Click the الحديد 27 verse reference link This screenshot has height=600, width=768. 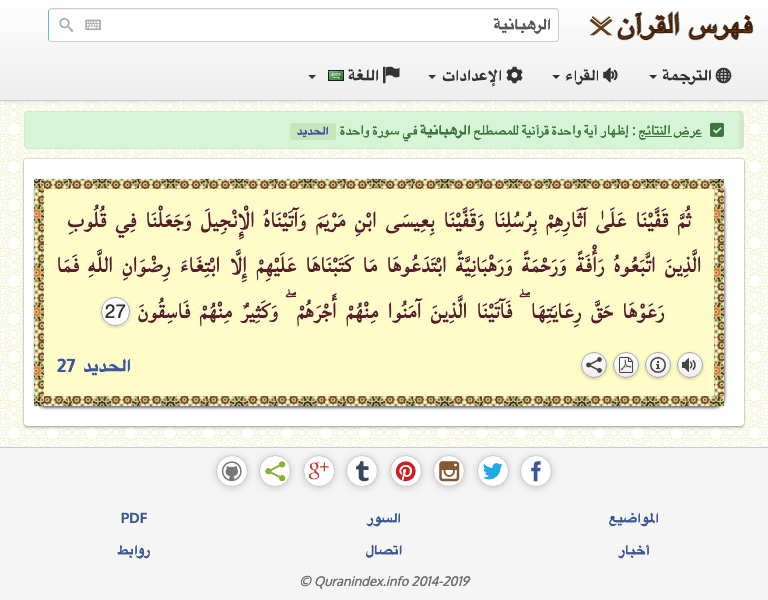[x=94, y=366]
